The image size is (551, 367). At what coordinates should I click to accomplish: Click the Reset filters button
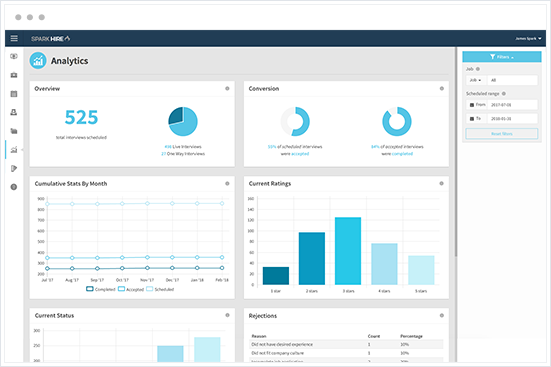pos(502,134)
